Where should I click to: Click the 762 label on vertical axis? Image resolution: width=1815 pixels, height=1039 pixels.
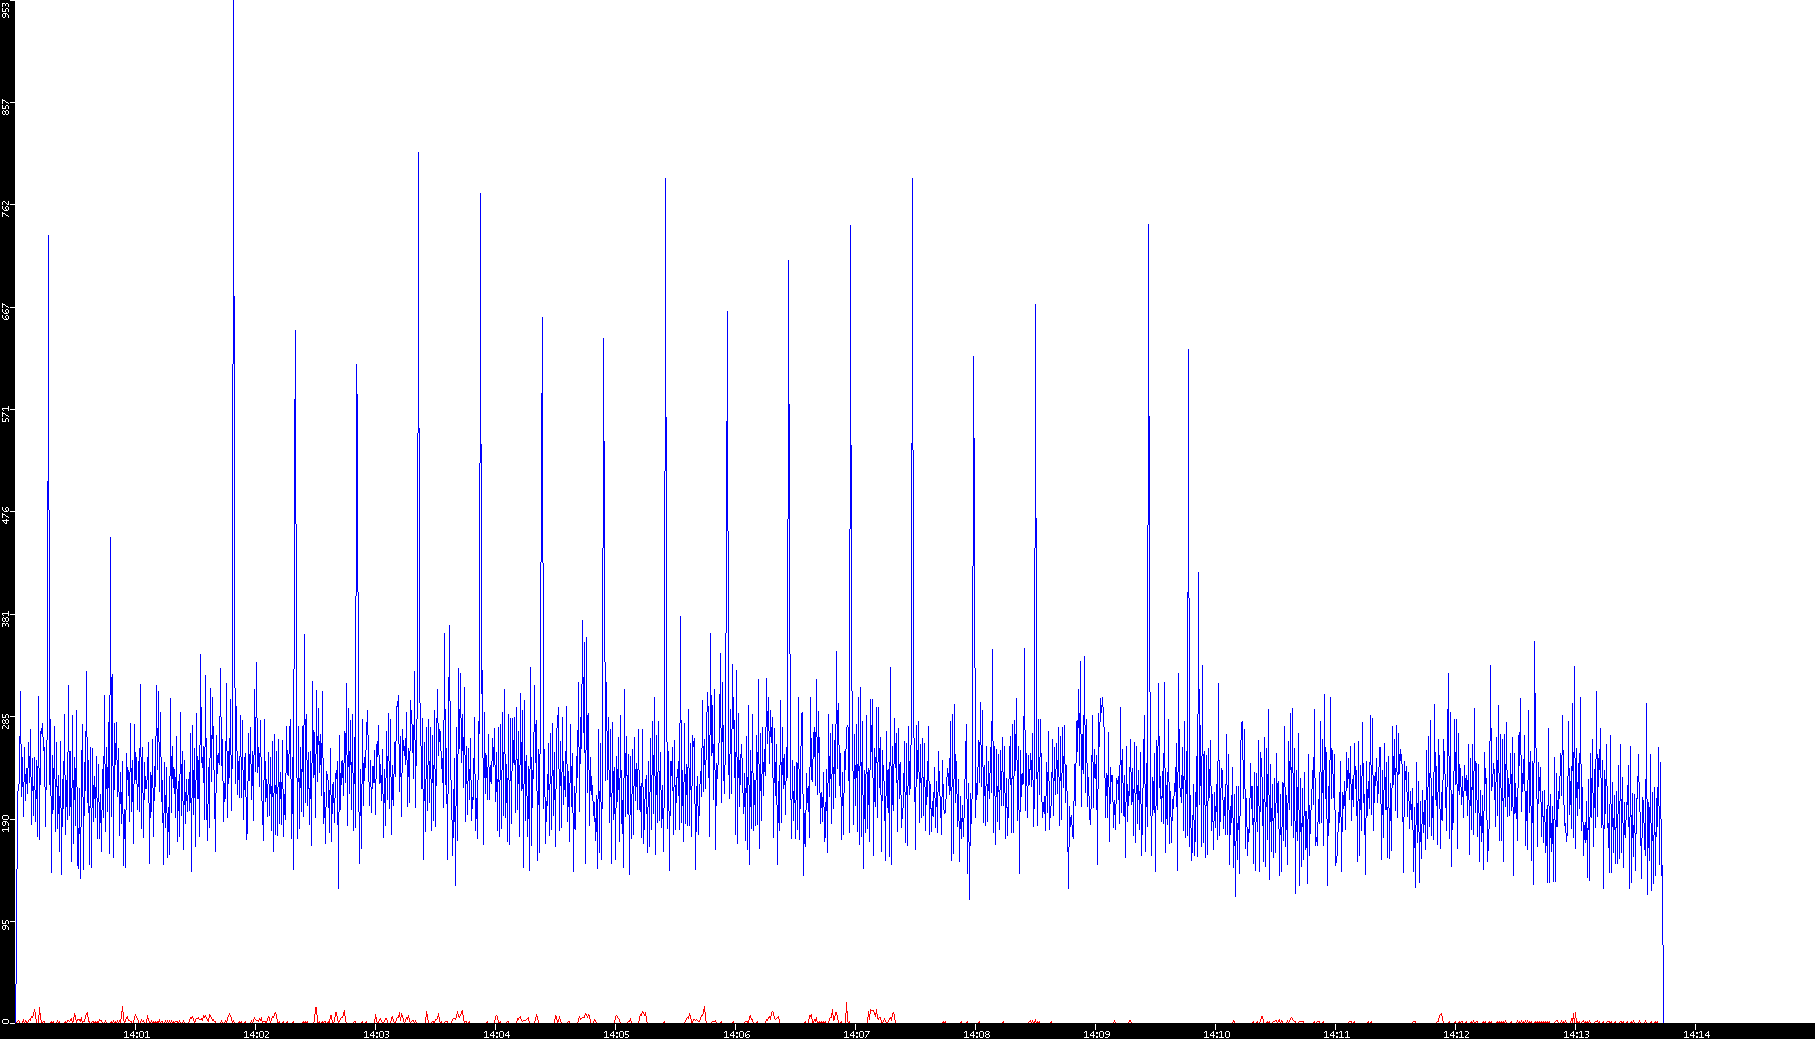pos(6,209)
